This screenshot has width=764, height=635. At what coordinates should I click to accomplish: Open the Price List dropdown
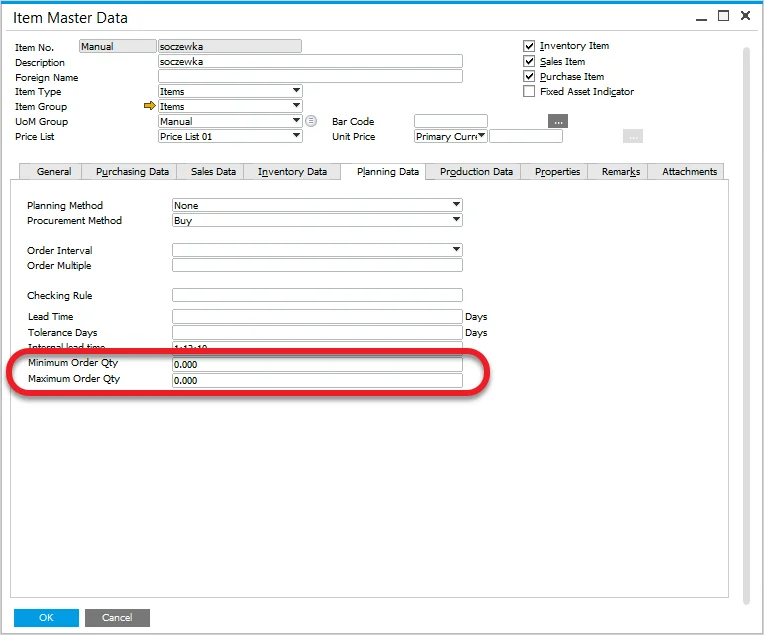[x=296, y=136]
